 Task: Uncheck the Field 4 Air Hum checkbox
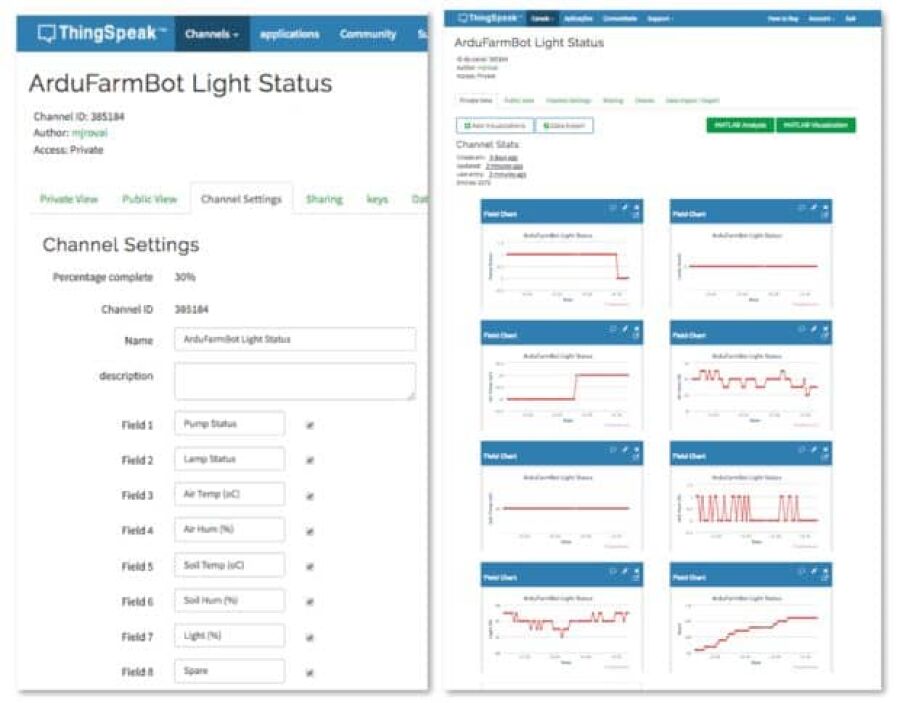(x=309, y=531)
